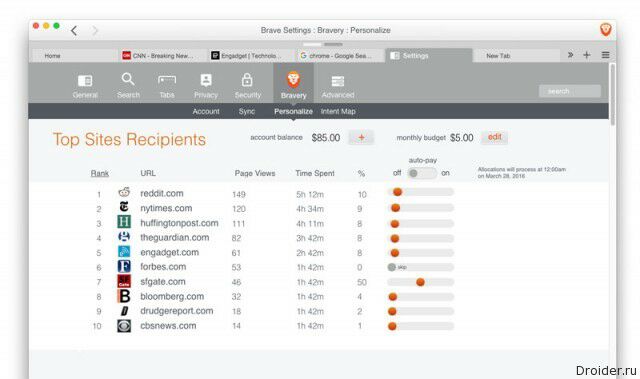Toggle the auto-pay switch
The height and width of the screenshot is (379, 640).
point(422,173)
